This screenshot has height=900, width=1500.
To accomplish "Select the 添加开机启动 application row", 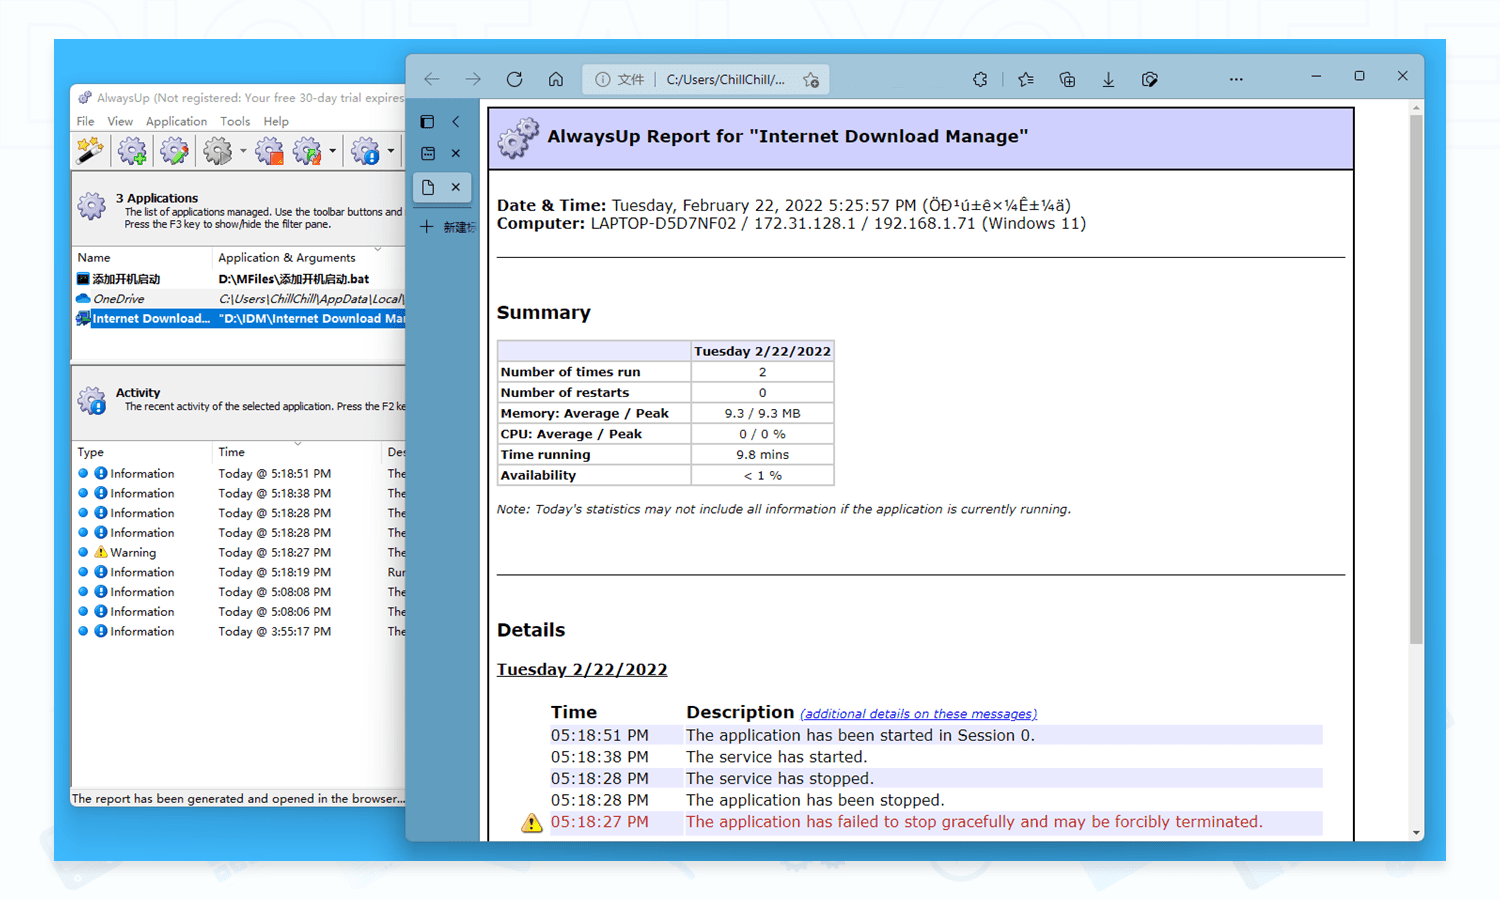I will pos(239,279).
